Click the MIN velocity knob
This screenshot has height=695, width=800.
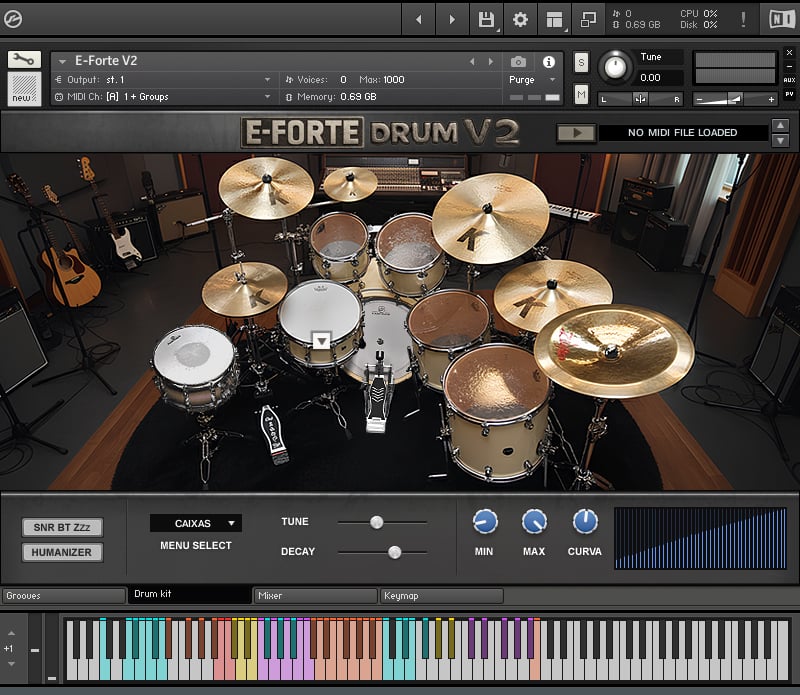pyautogui.click(x=485, y=522)
